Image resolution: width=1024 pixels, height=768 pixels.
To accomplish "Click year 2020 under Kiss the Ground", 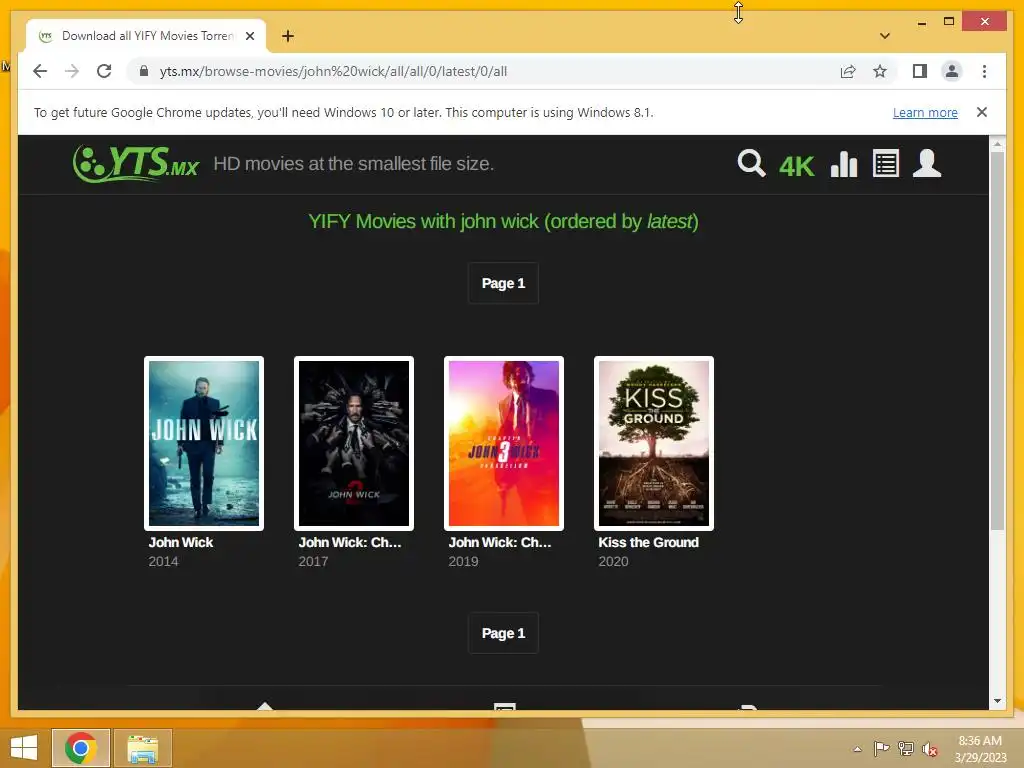I will [613, 562].
